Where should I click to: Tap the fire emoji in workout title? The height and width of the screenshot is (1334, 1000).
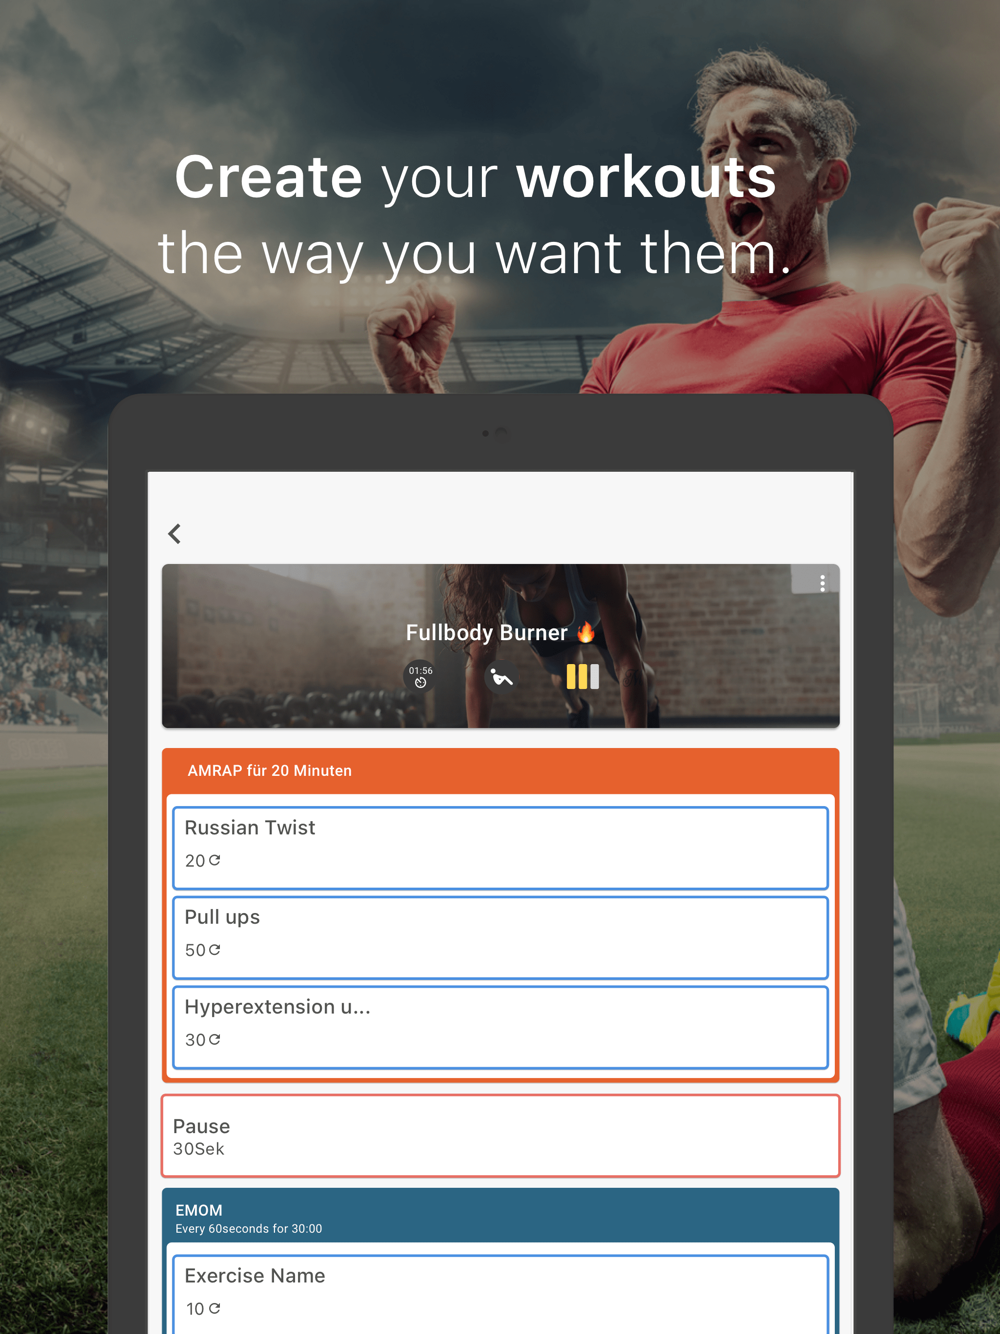pyautogui.click(x=586, y=632)
